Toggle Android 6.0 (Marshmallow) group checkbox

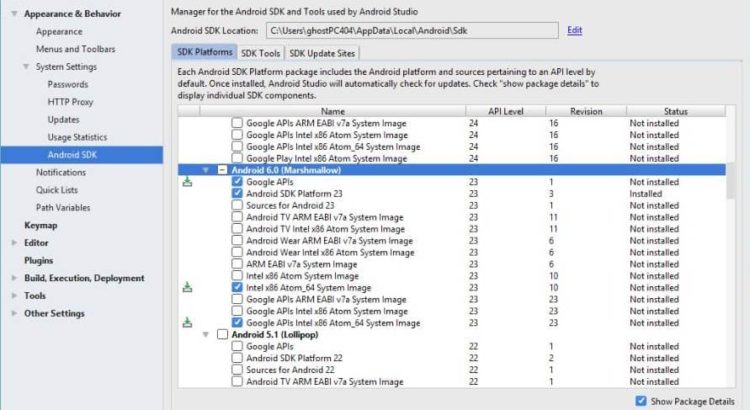[222, 170]
